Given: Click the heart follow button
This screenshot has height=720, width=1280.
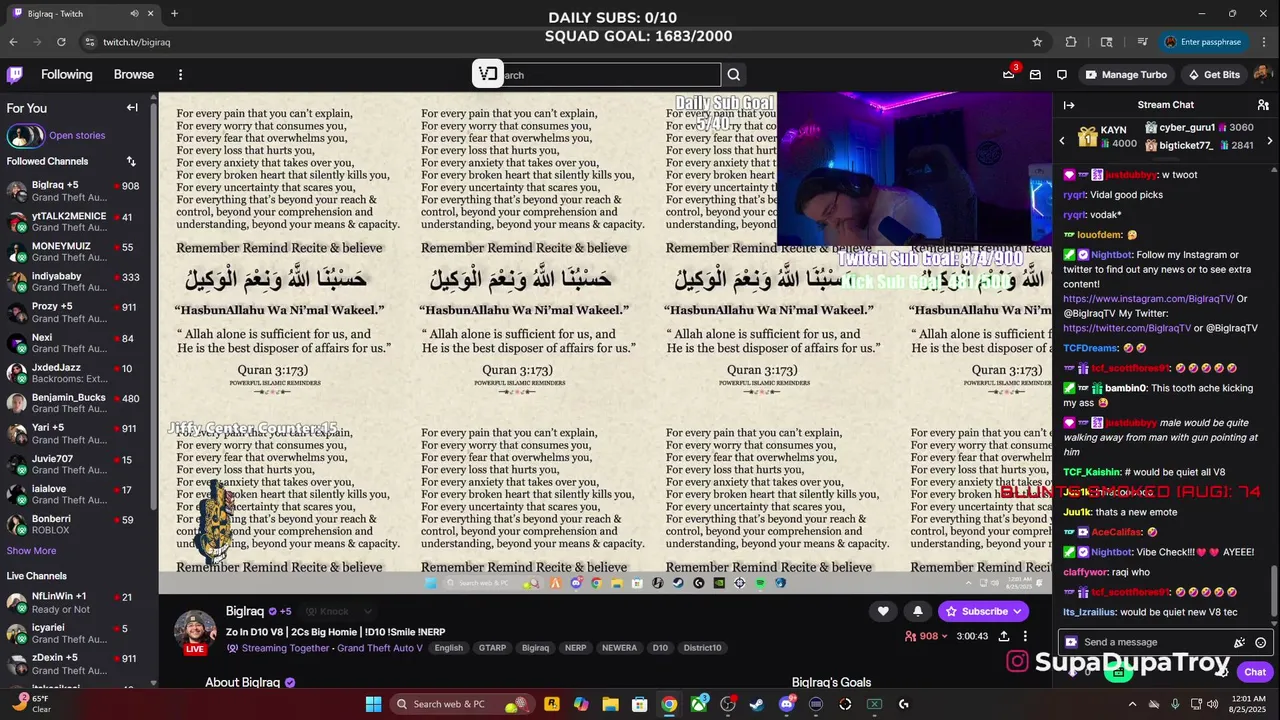Looking at the screenshot, I should coord(883,611).
